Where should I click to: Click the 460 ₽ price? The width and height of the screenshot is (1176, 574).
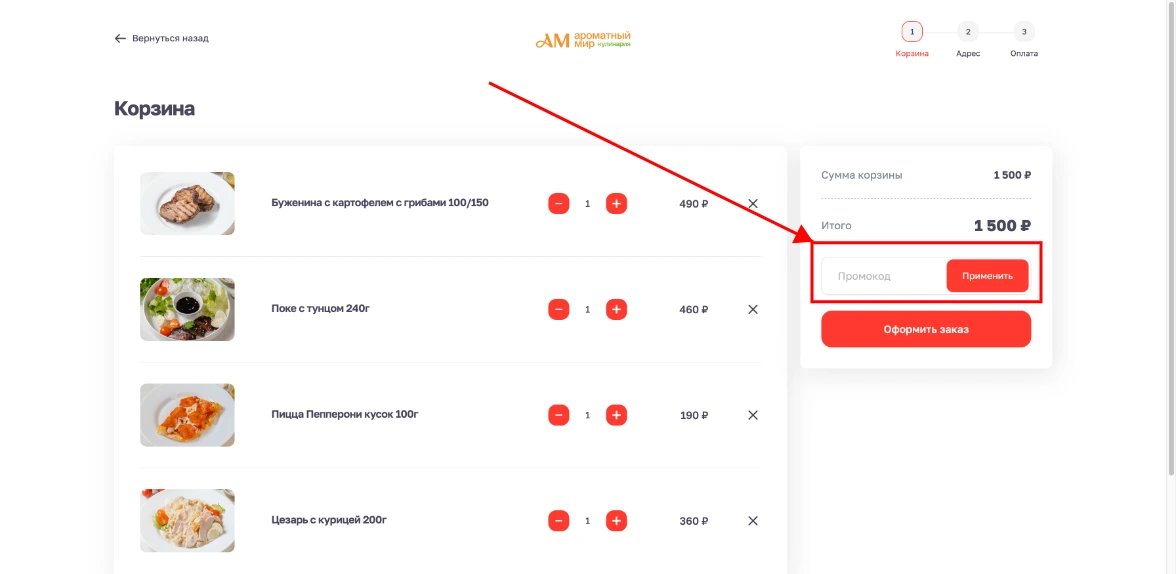tap(694, 310)
